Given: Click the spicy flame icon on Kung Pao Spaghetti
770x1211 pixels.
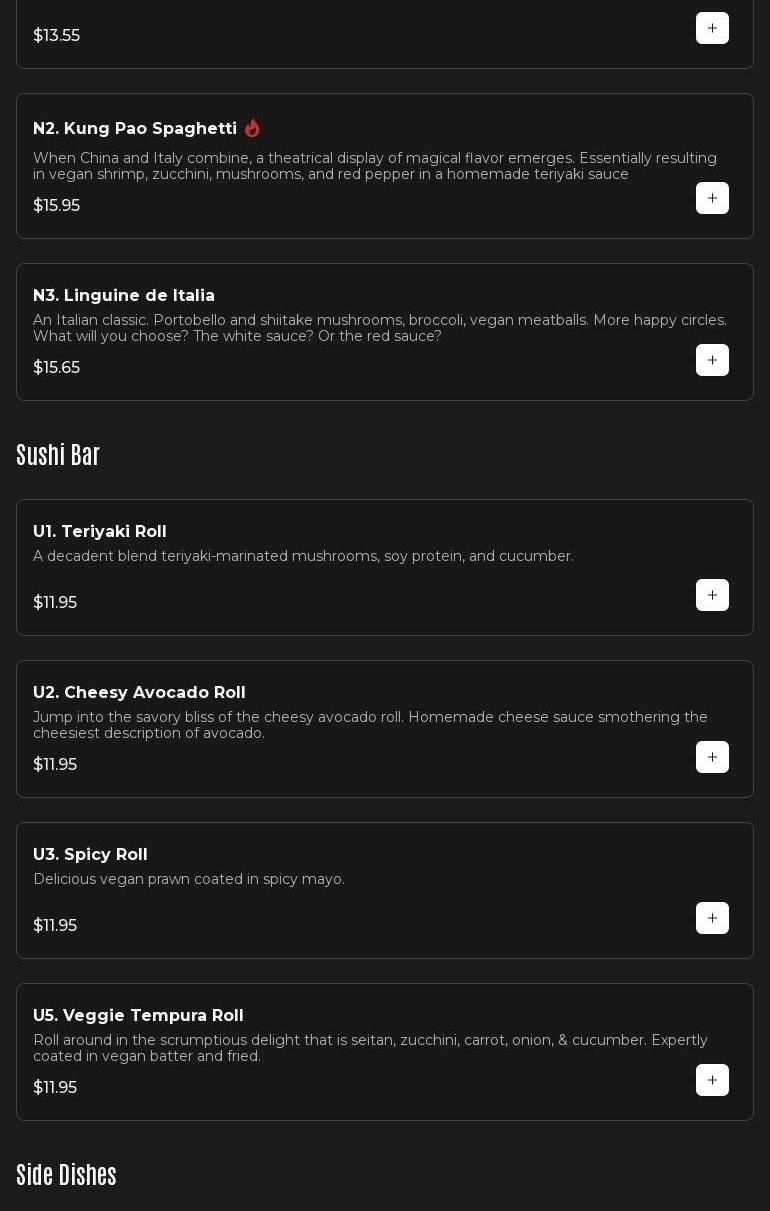Looking at the screenshot, I should click(x=252, y=128).
